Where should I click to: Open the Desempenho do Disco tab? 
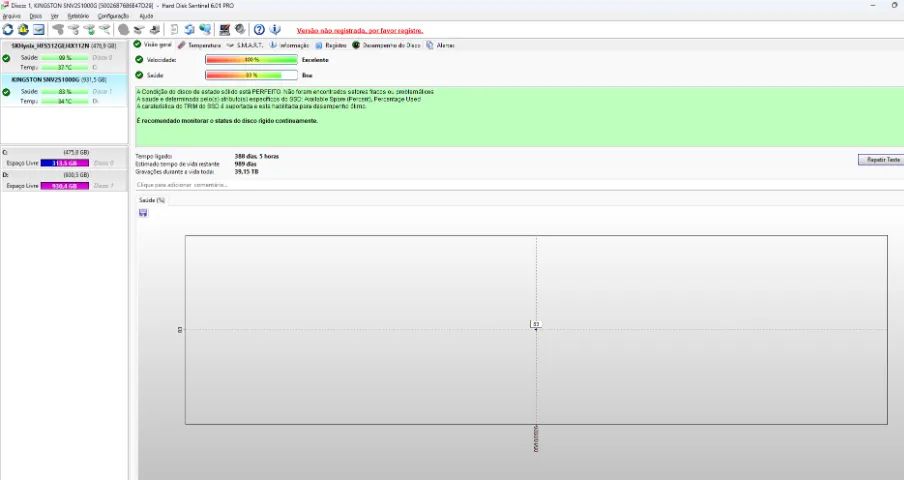pos(386,45)
